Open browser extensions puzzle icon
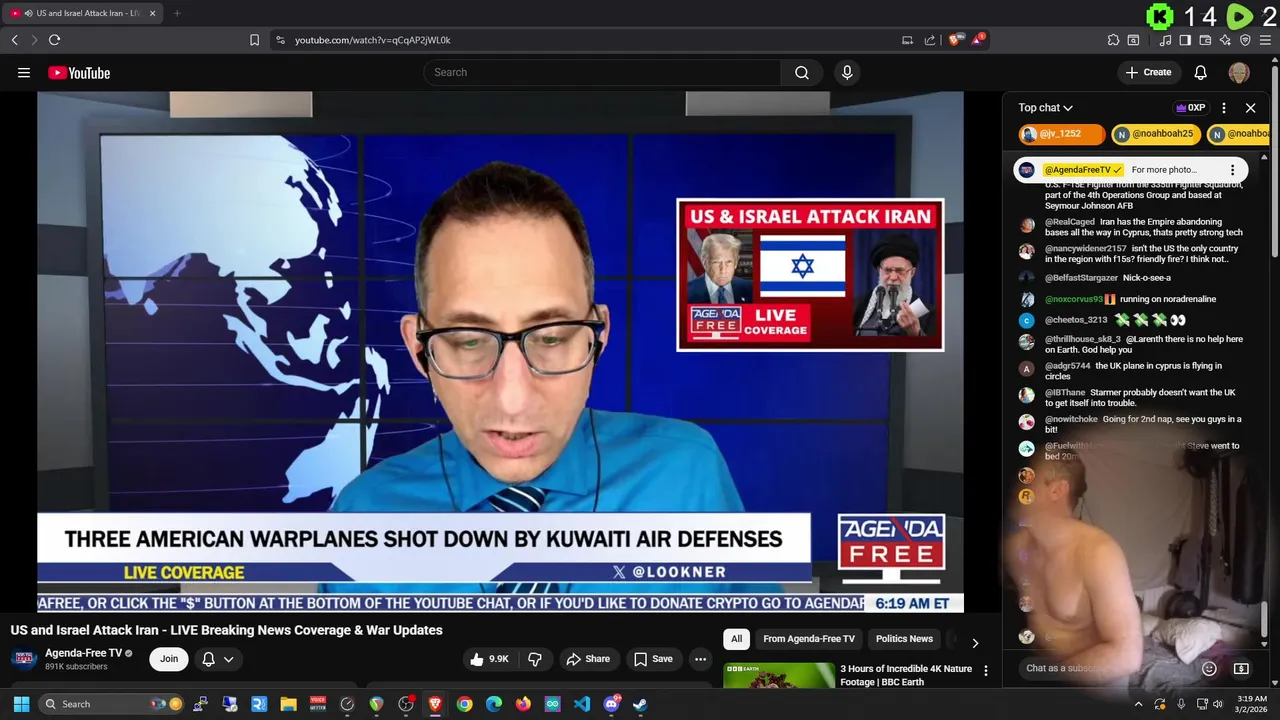Viewport: 1280px width, 720px height. tap(1113, 40)
